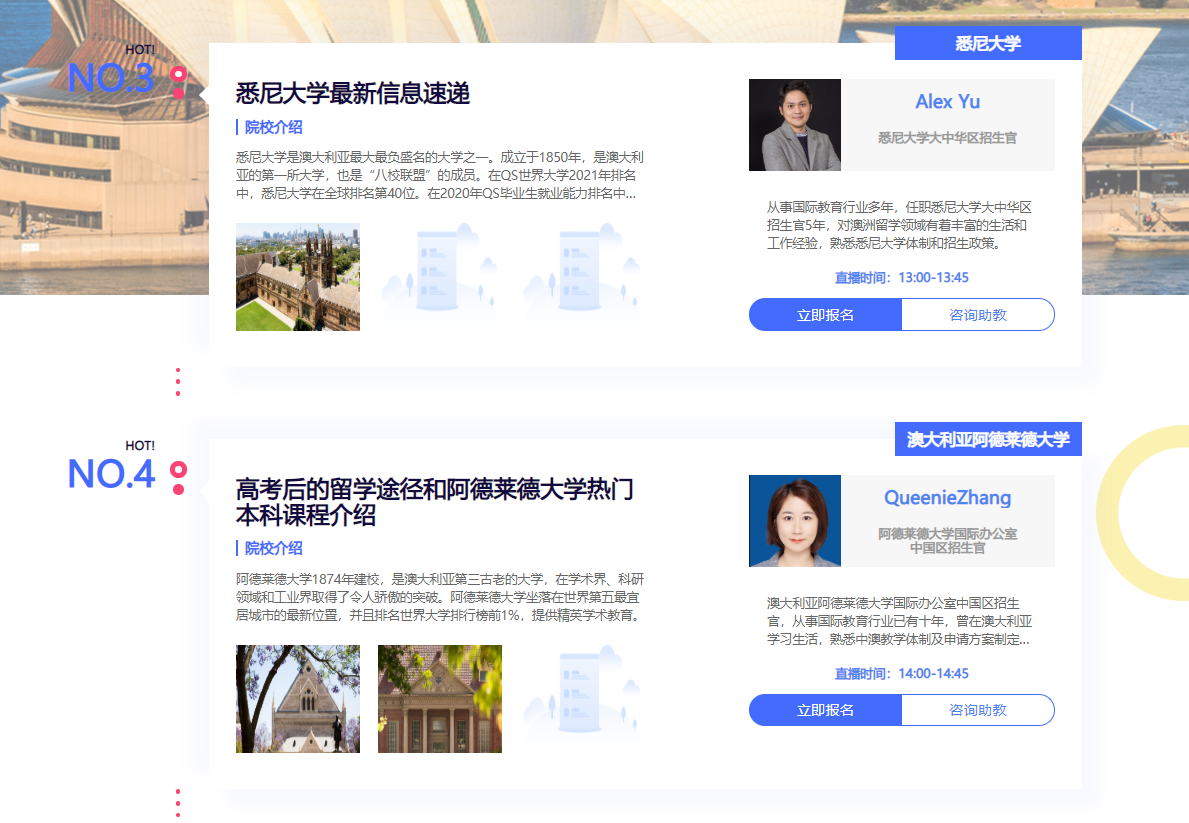Viewport: 1189px width, 823px height.
Task: Click the HOT! label above NO.3
Action: (140, 49)
